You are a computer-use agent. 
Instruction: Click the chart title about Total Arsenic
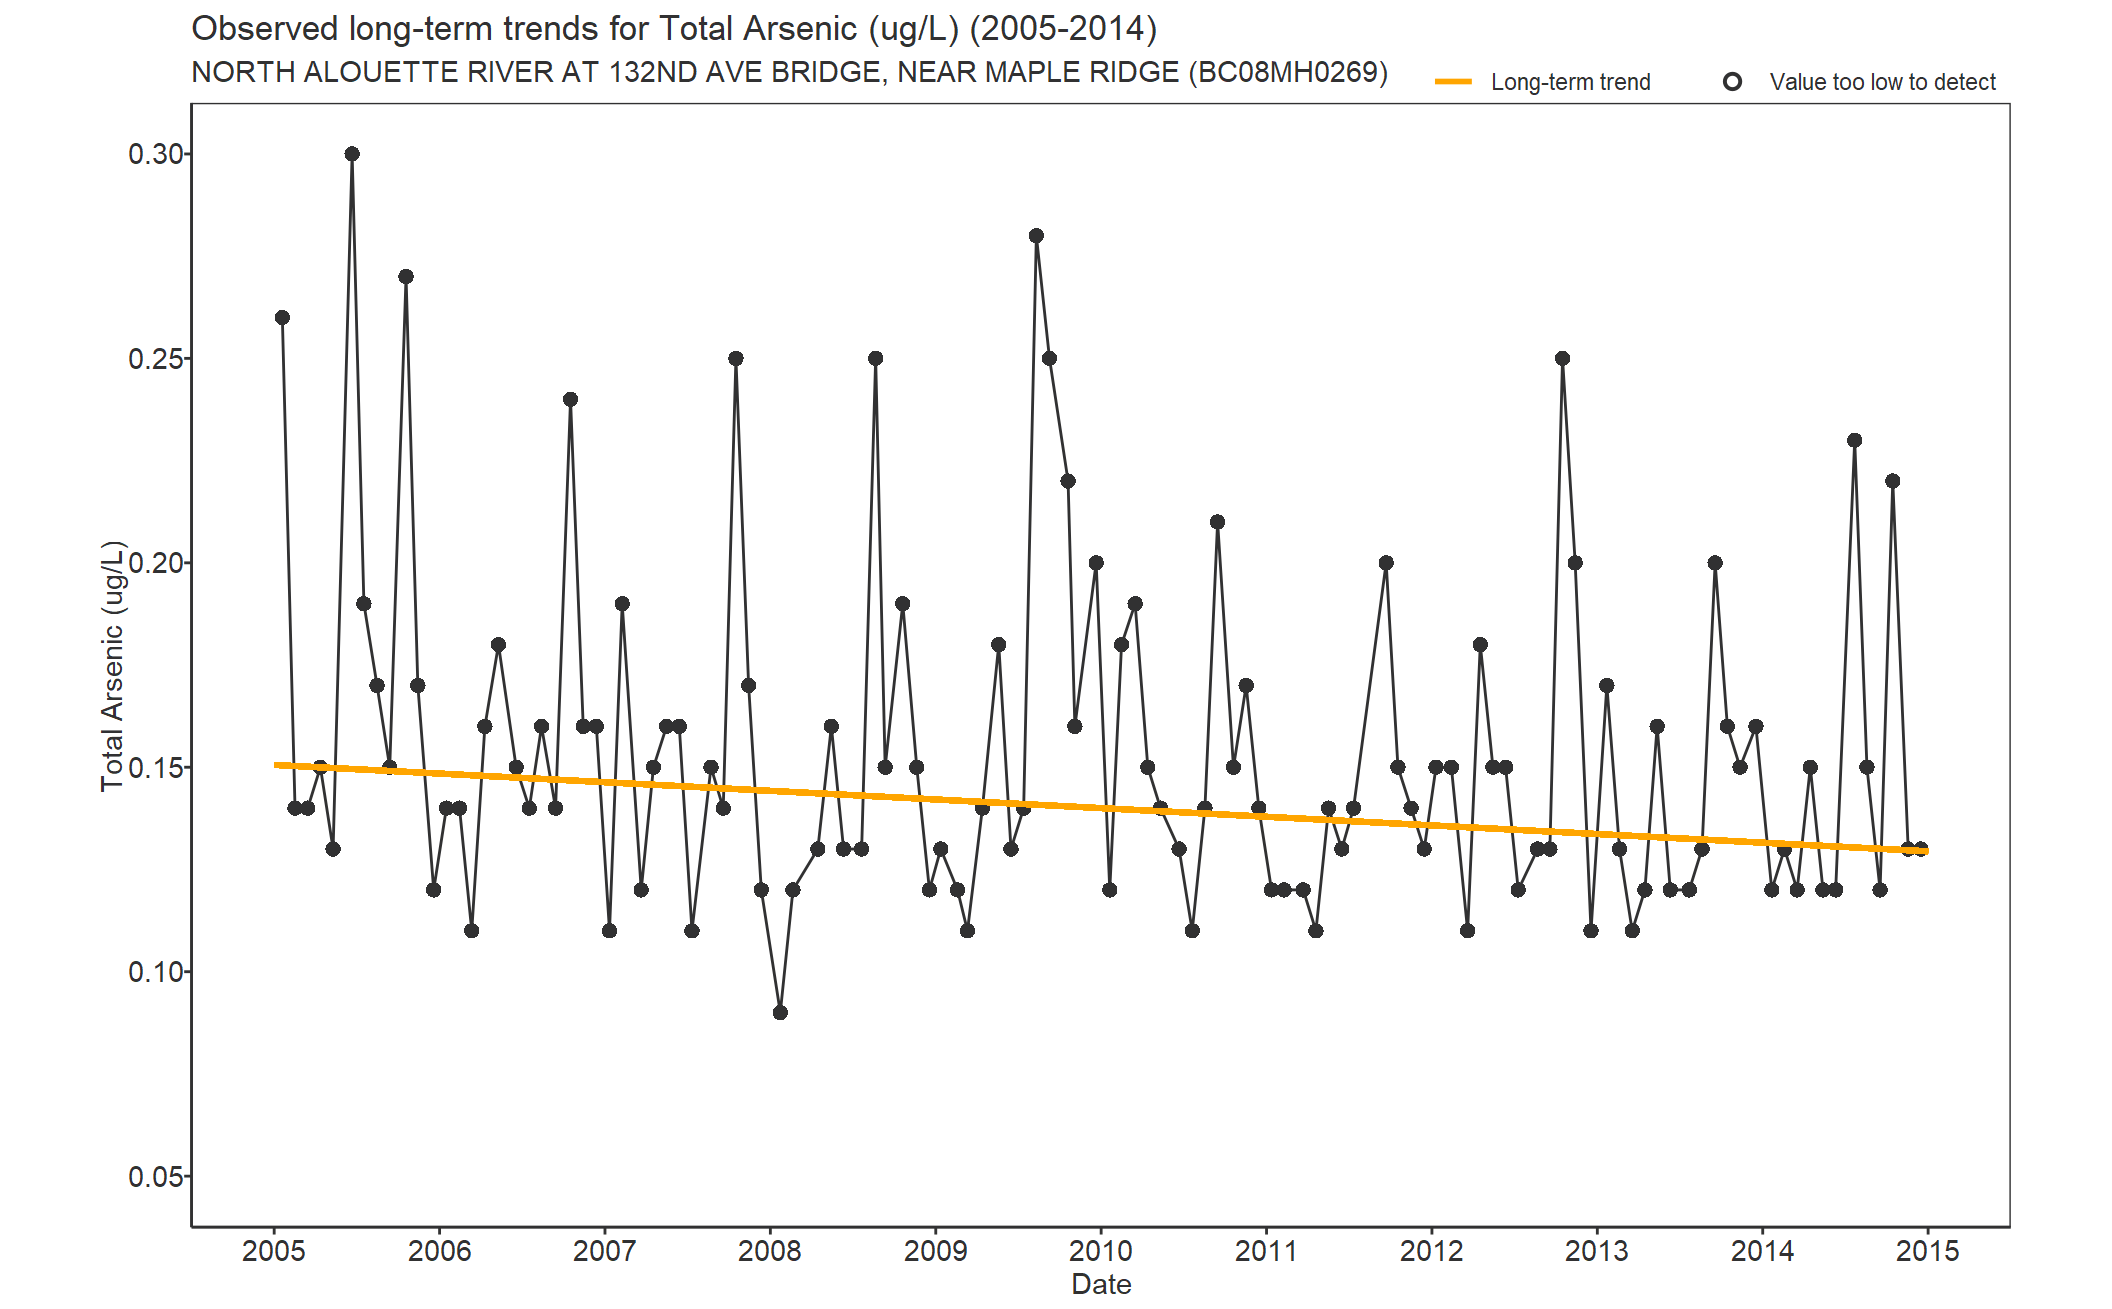click(x=674, y=28)
